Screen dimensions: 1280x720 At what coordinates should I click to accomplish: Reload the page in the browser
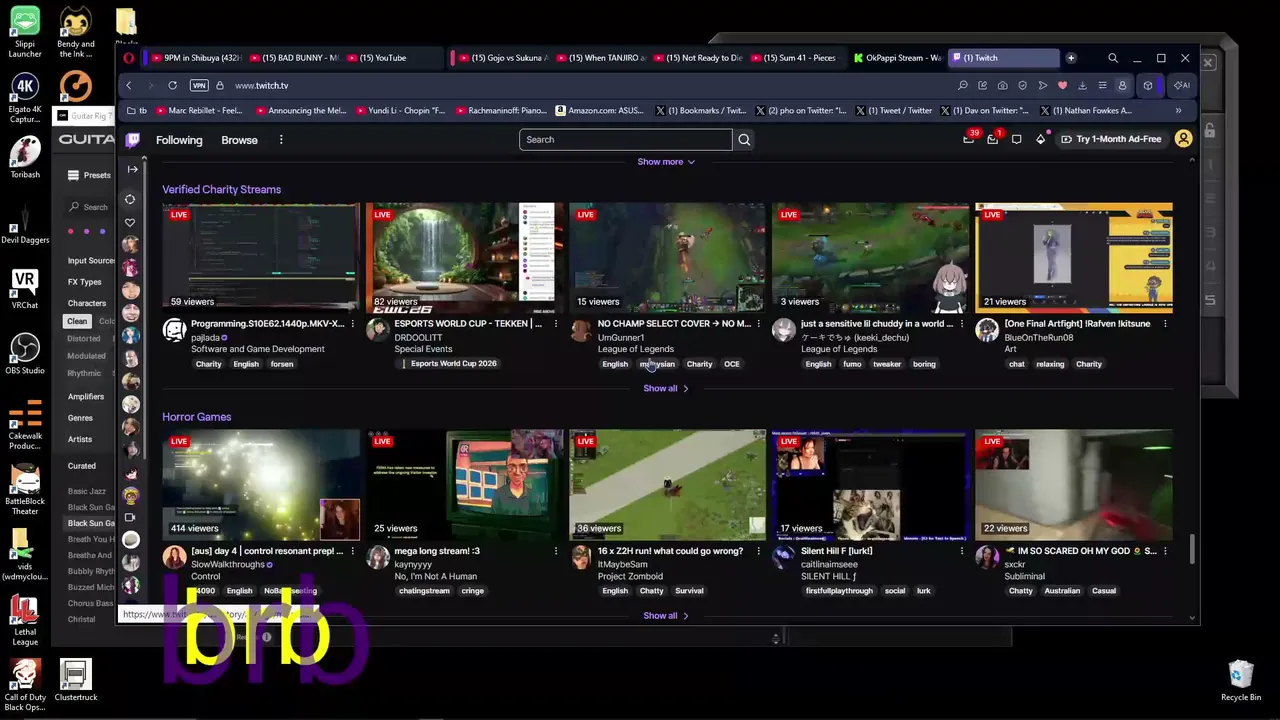point(172,85)
